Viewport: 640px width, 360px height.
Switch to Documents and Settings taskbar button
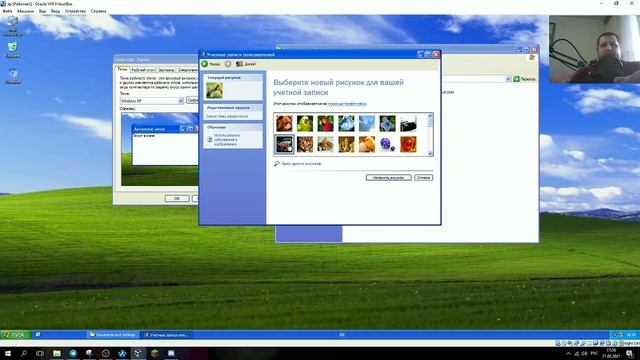(x=113, y=335)
